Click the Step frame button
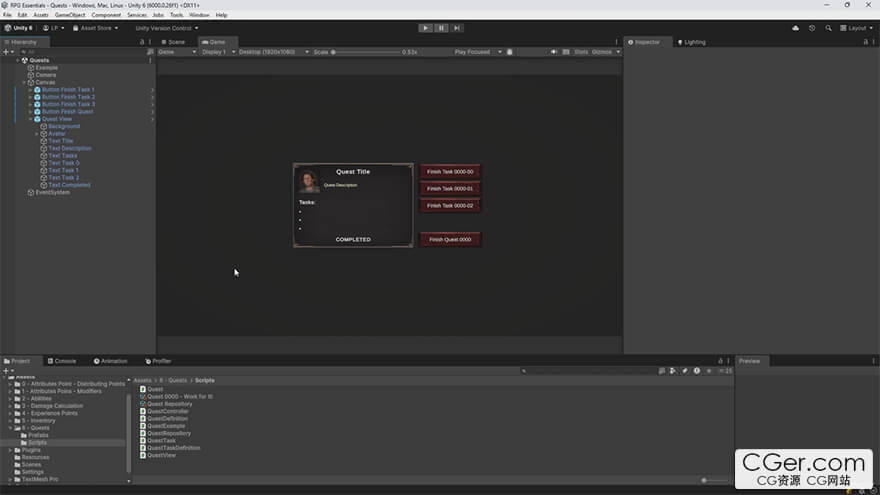 click(456, 28)
